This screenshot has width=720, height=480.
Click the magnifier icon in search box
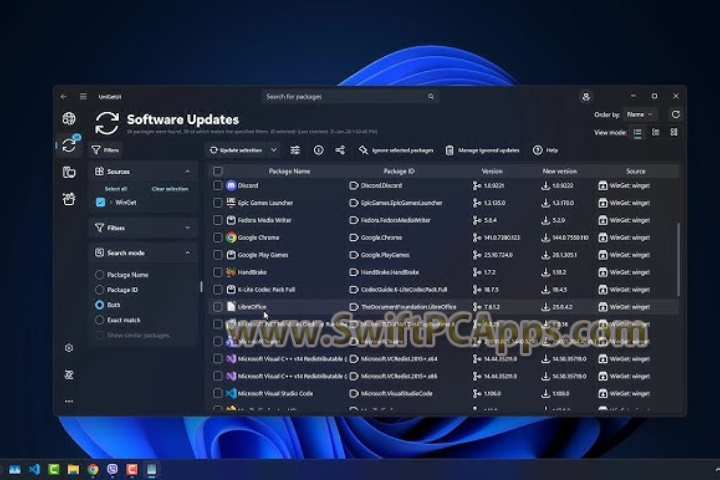[431, 96]
